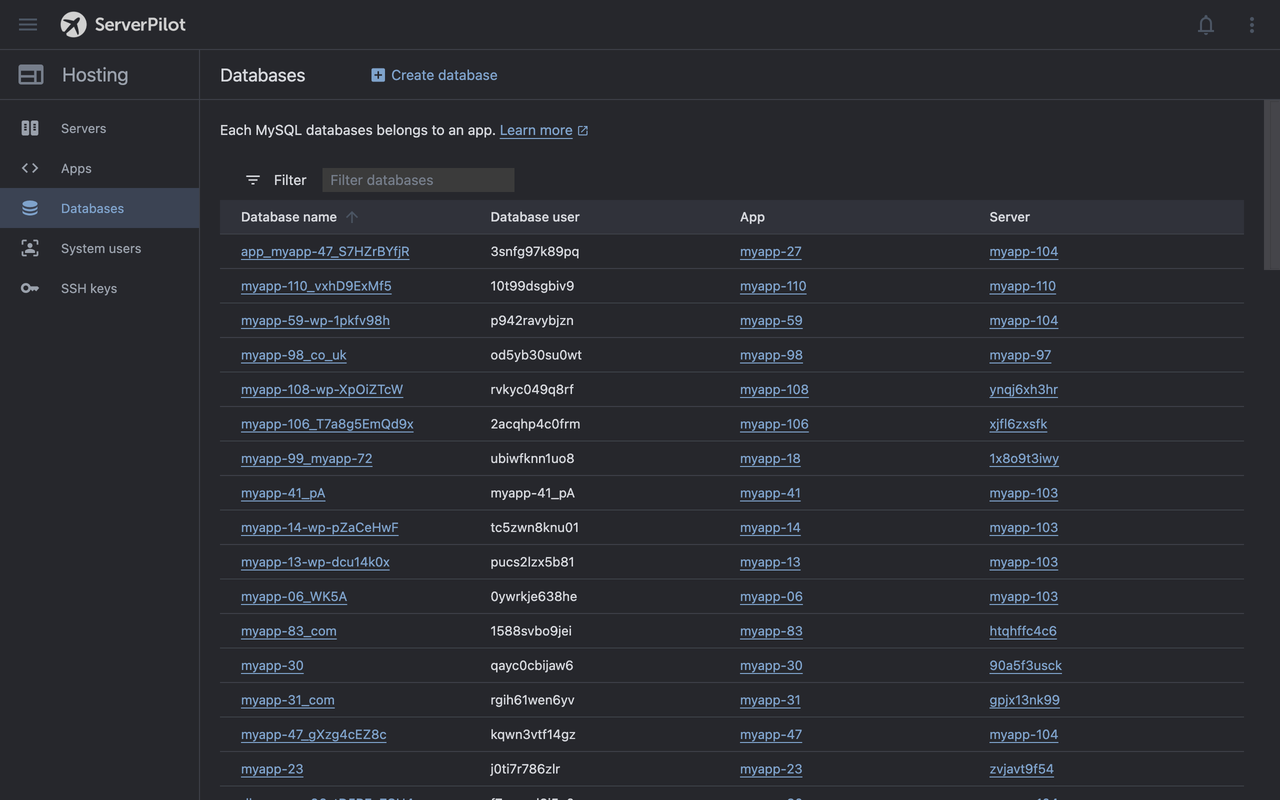Open database myapp-13-wp-dcu14k0x

pos(315,562)
